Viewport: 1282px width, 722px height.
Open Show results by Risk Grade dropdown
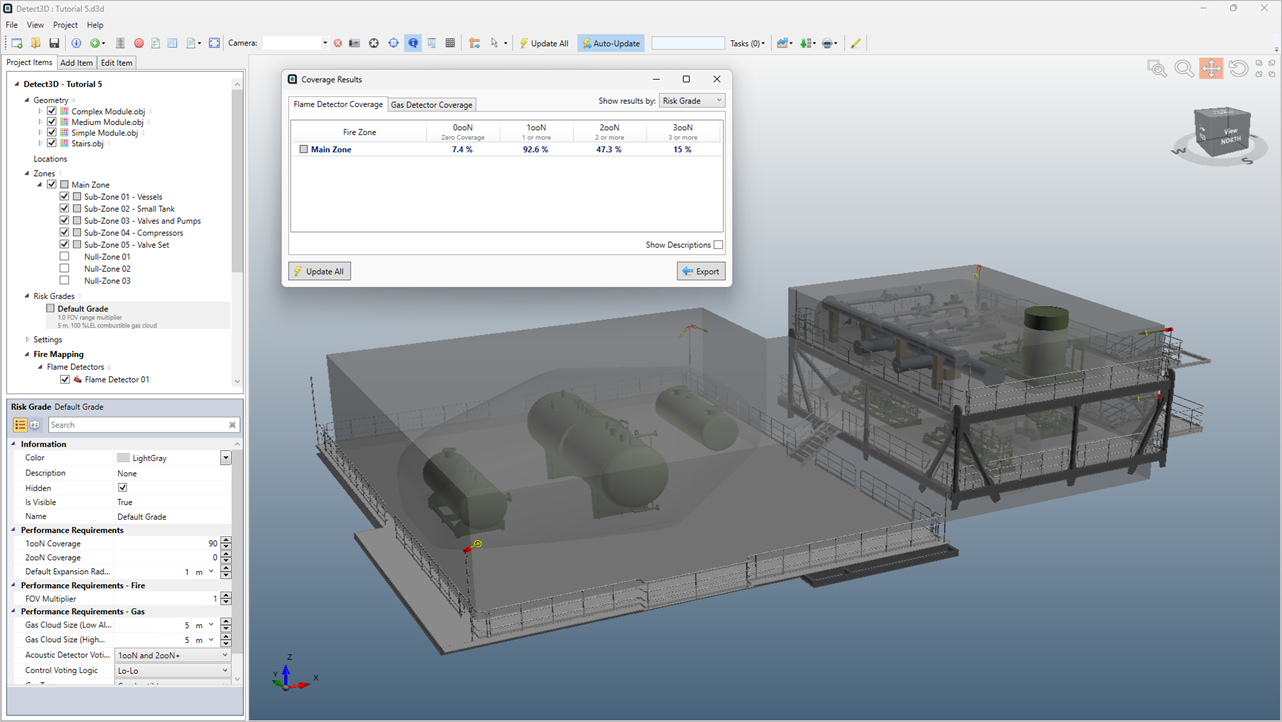click(692, 101)
